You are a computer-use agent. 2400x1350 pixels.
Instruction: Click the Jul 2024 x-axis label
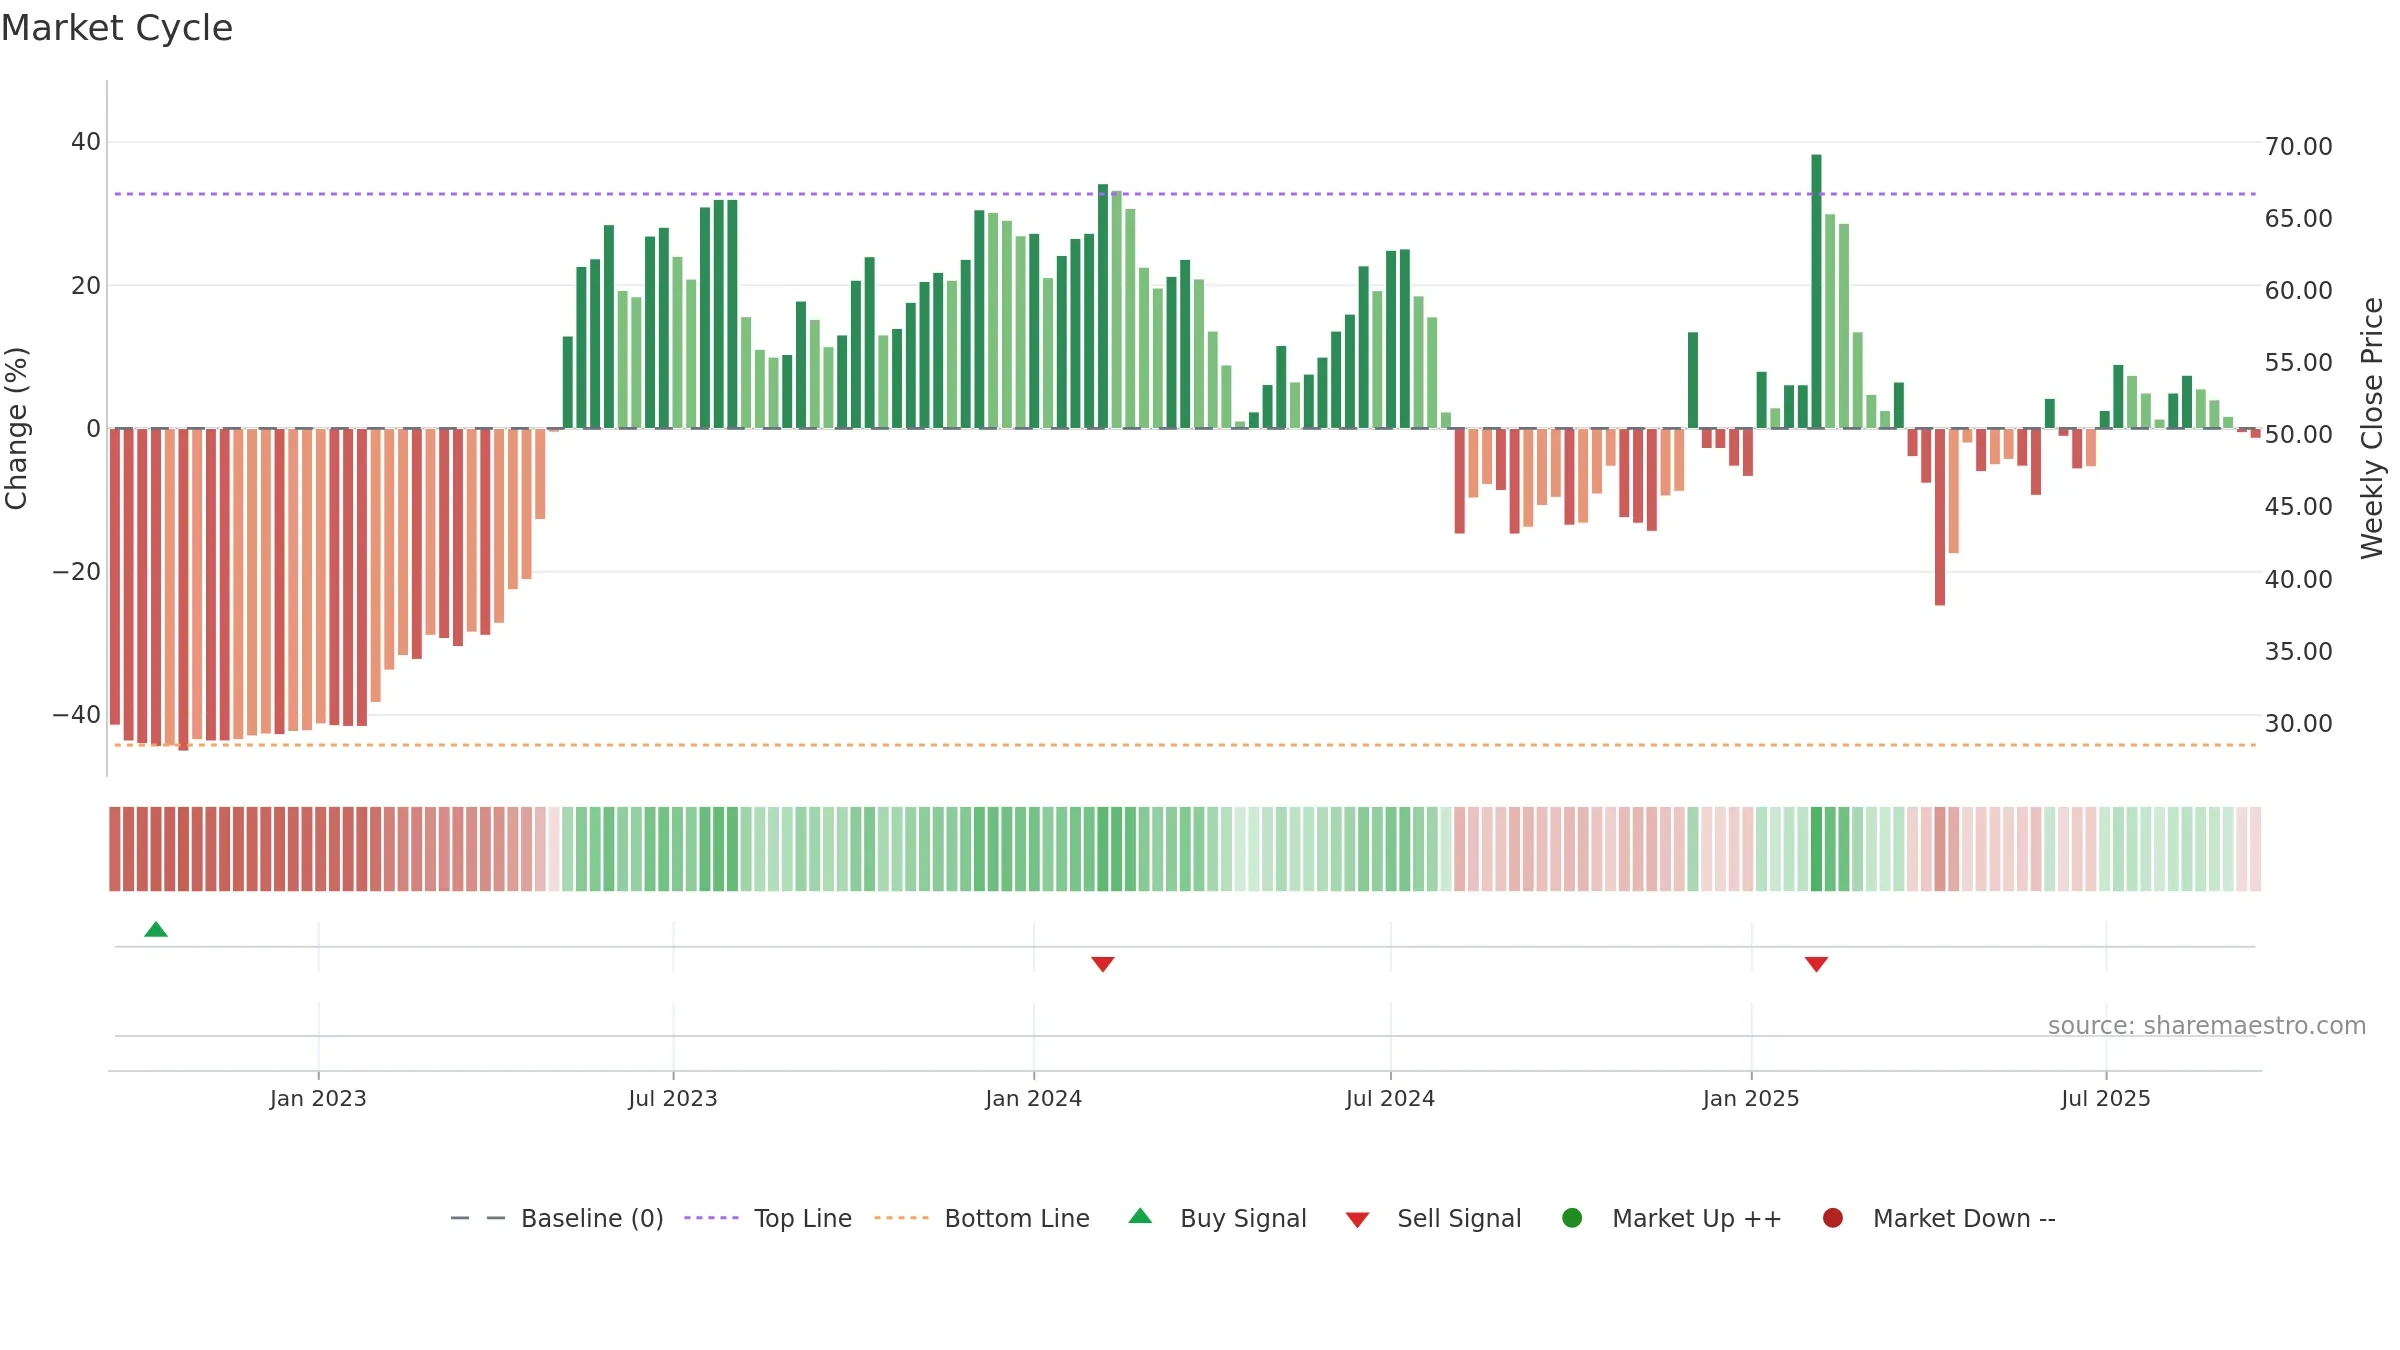[x=1390, y=1098]
